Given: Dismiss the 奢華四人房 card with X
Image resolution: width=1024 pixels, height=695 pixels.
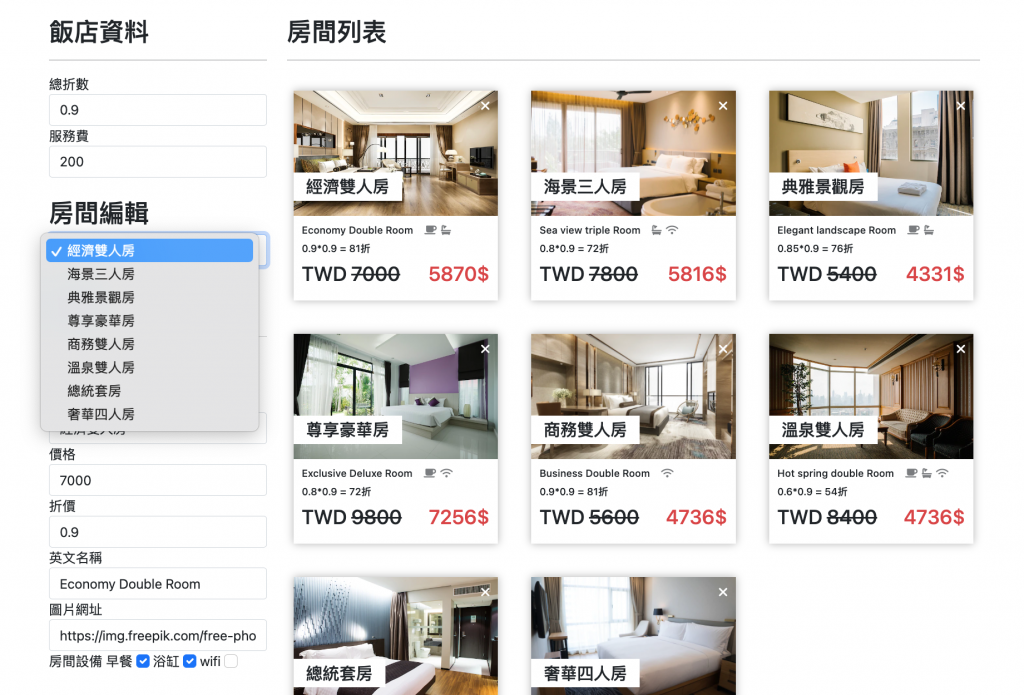Looking at the screenshot, I should point(723,592).
